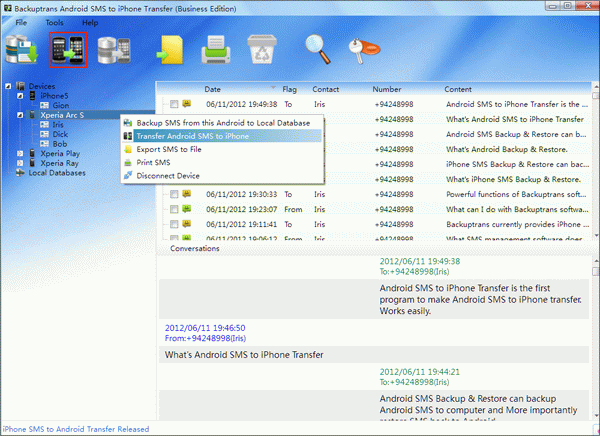
Task: Click the key Register toolbar icon
Action: 364,50
